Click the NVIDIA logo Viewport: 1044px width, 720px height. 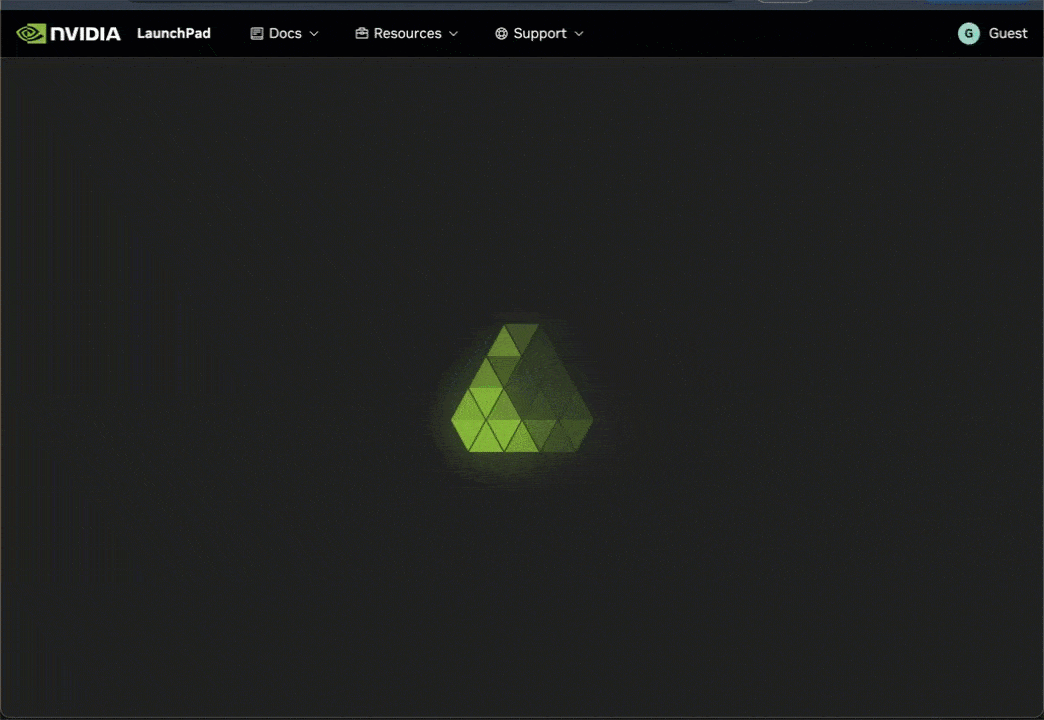coord(68,33)
